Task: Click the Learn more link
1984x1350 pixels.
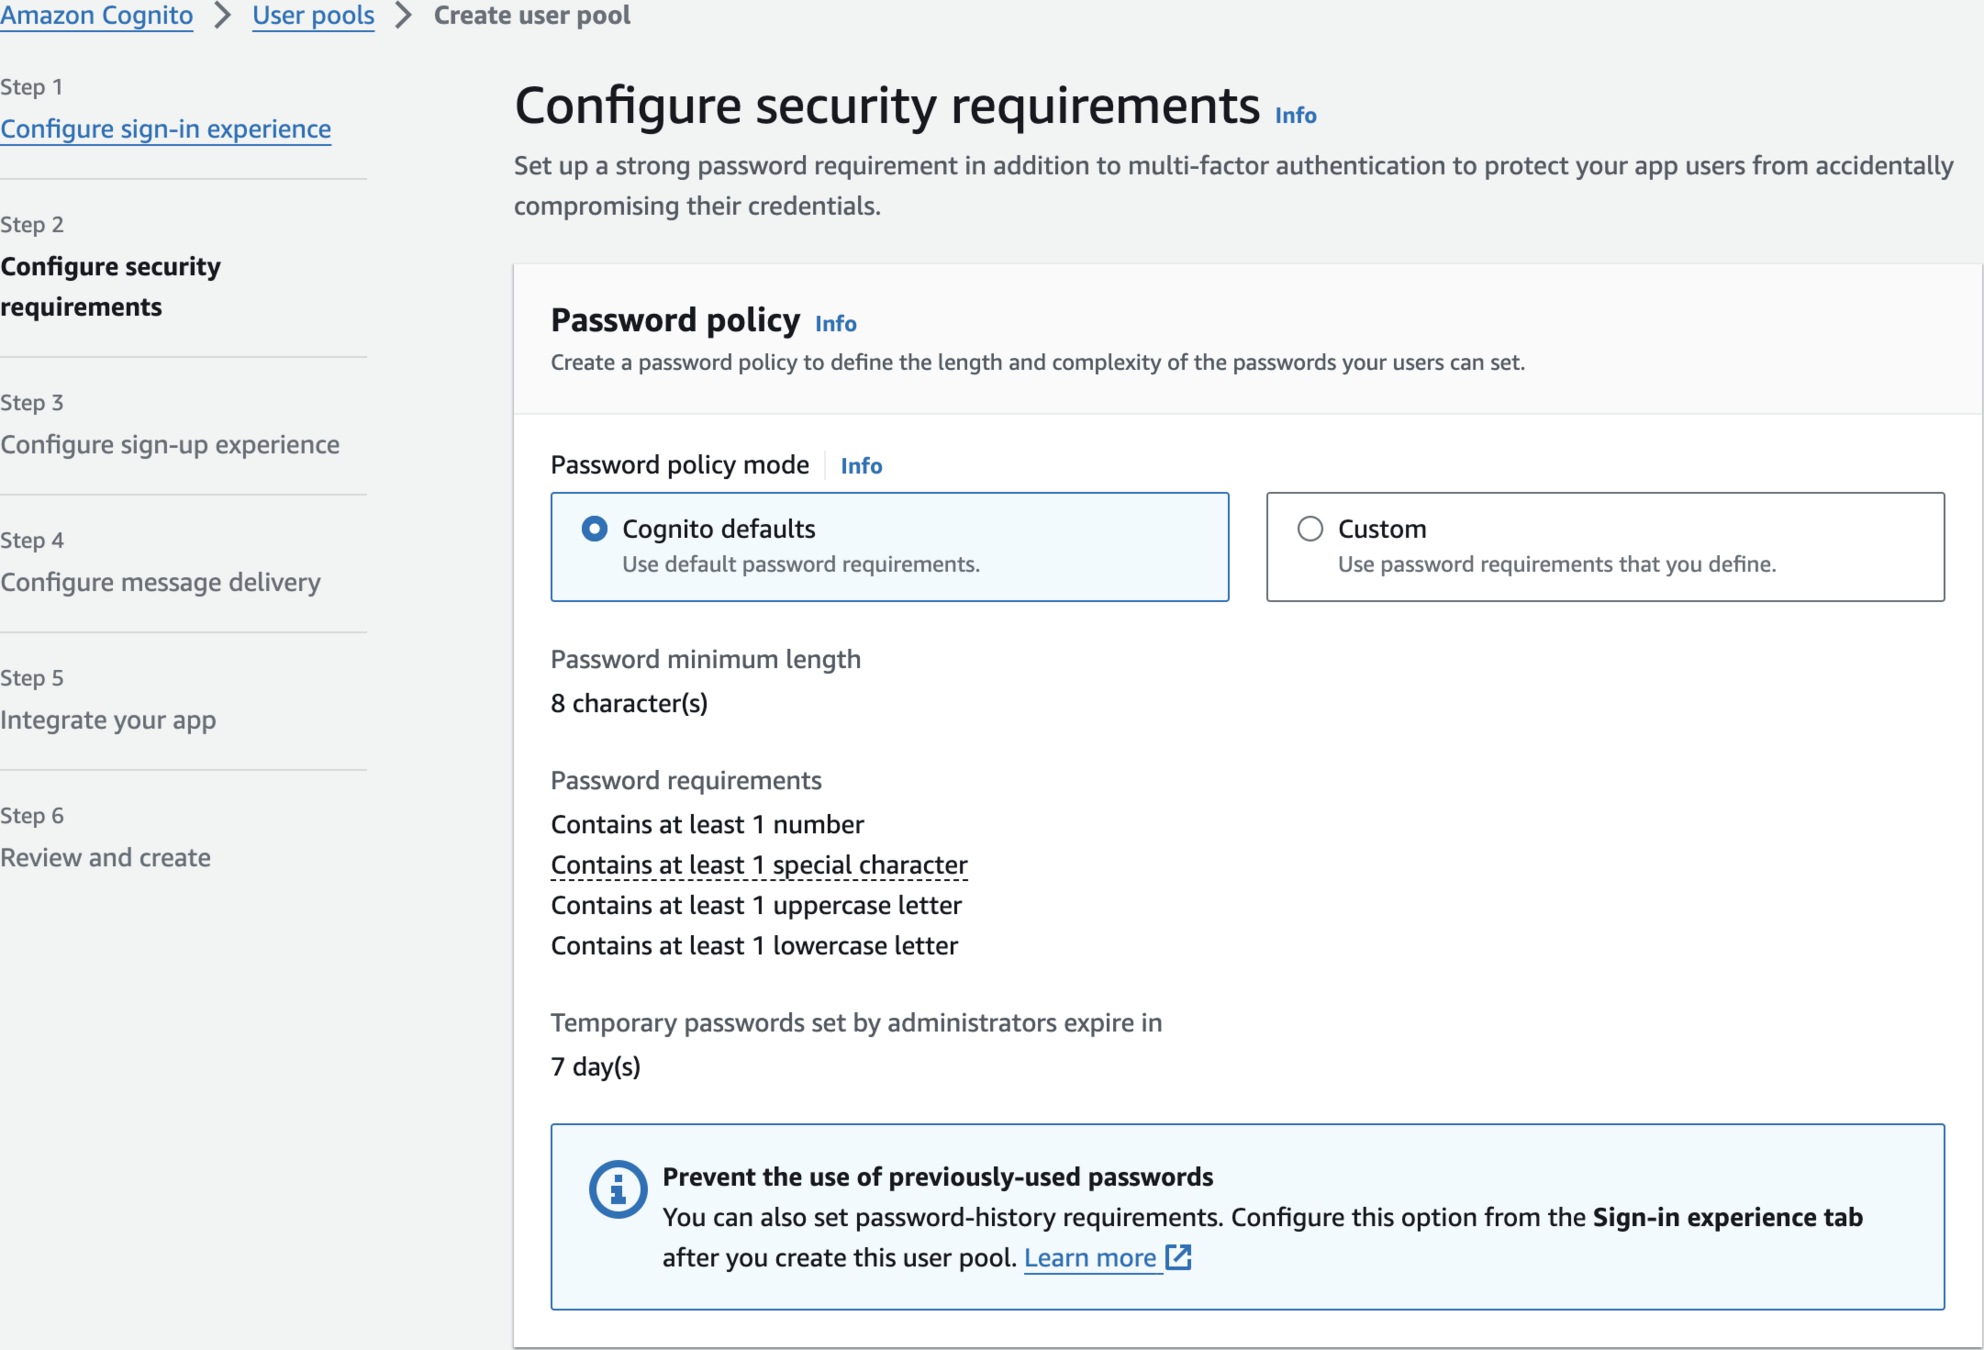Action: (1089, 1258)
